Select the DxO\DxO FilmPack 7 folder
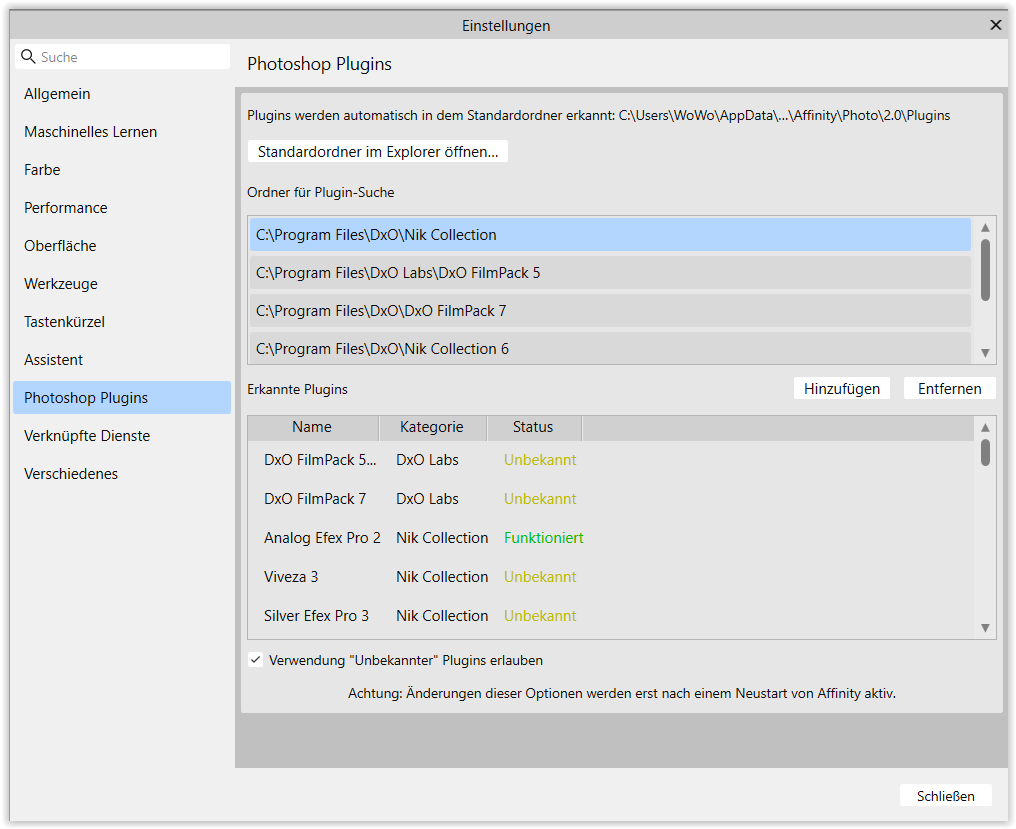Screen dimensions: 1016x829 click(610, 311)
